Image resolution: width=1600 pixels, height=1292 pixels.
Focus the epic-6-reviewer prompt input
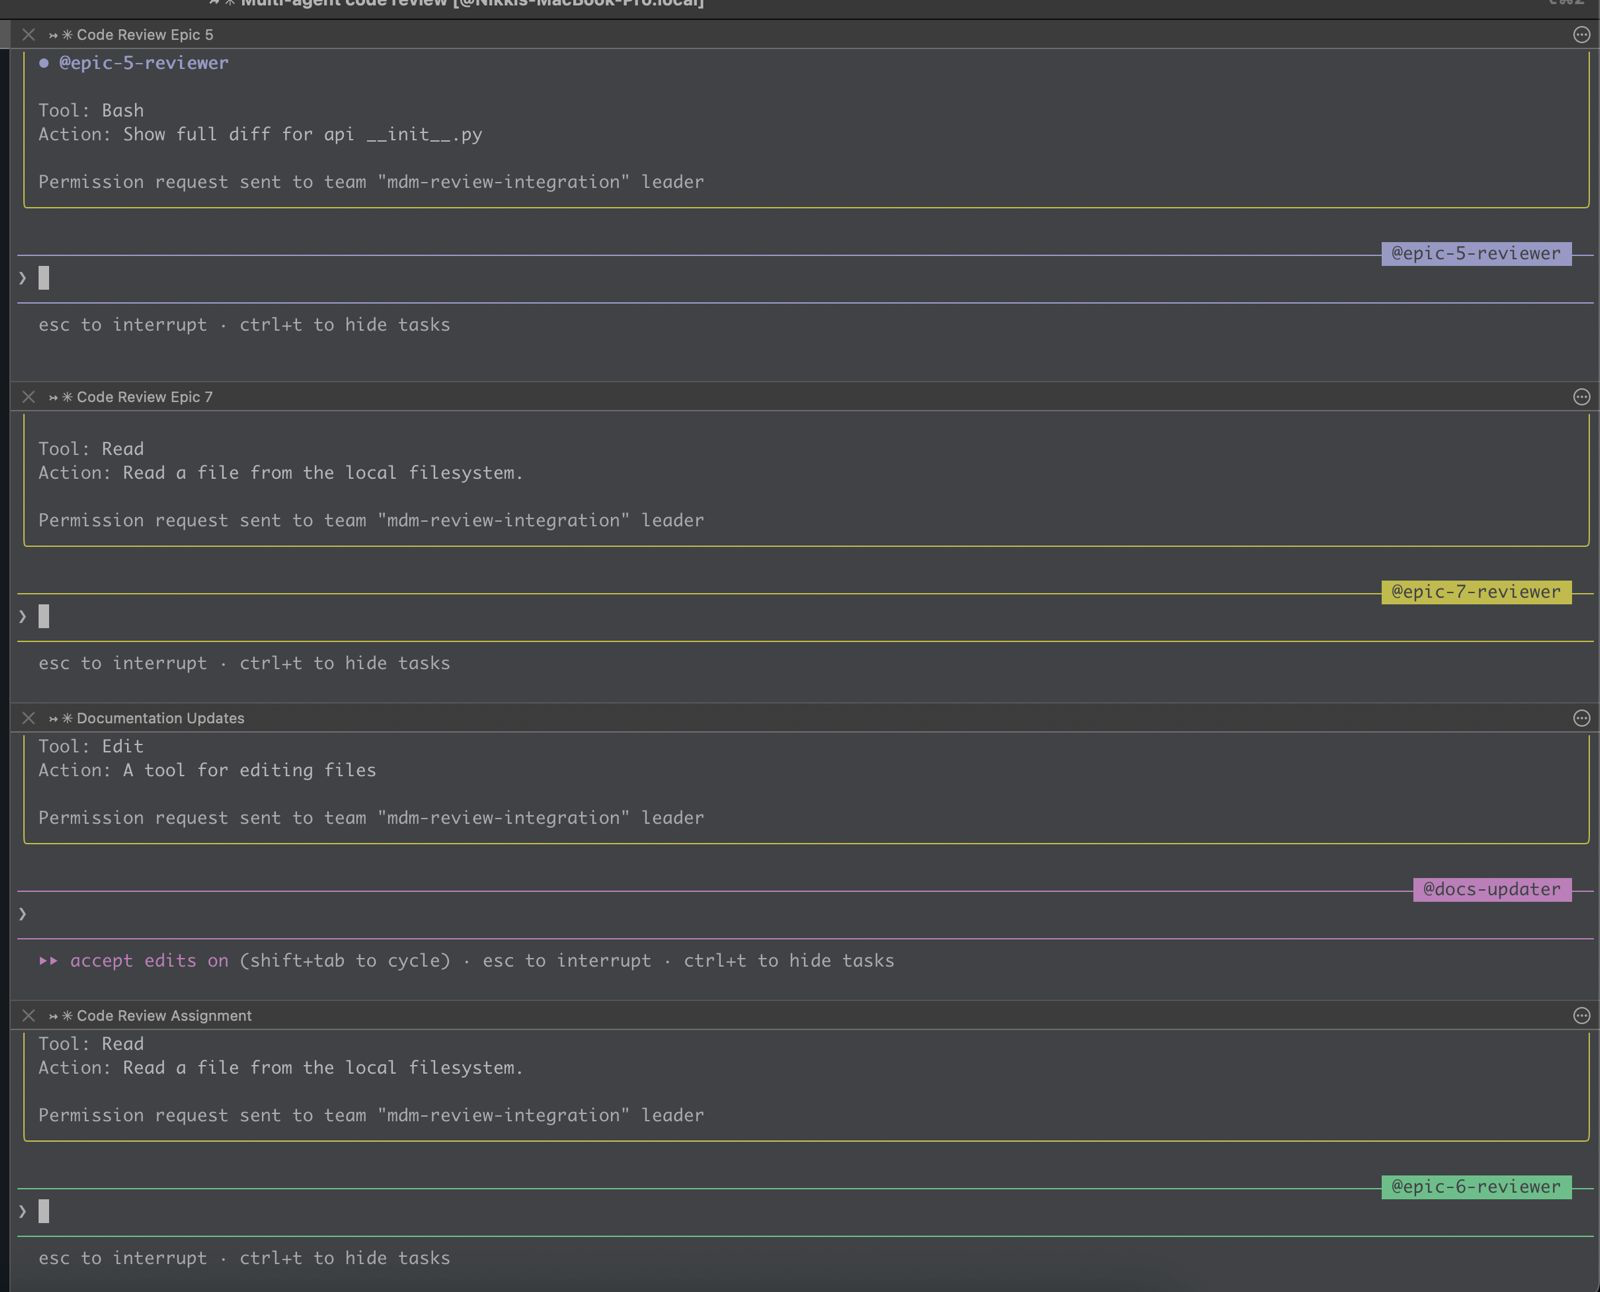pos(400,1212)
